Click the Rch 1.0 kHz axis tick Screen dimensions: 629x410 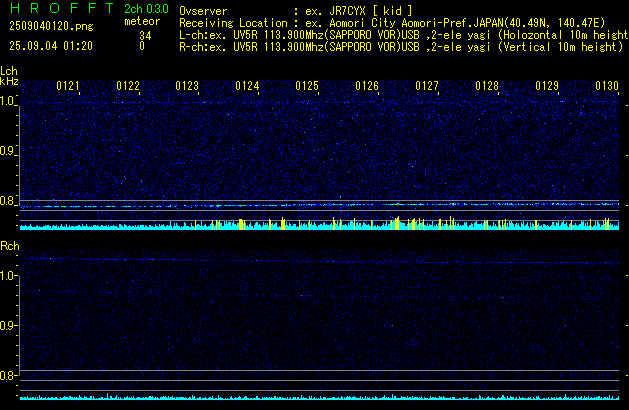click(7, 276)
